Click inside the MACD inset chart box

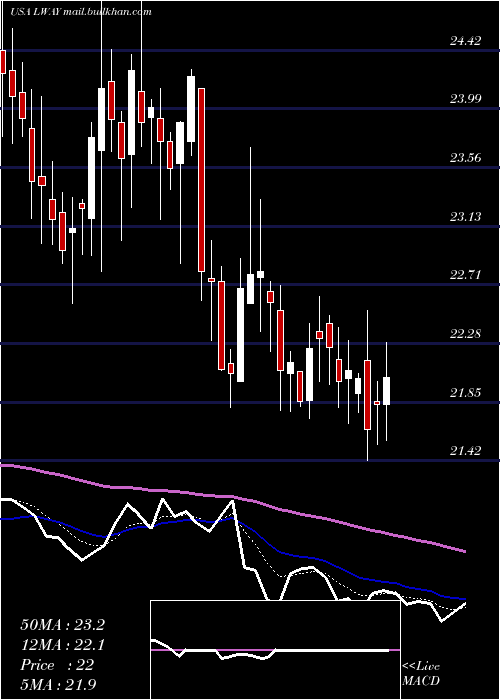click(275, 650)
